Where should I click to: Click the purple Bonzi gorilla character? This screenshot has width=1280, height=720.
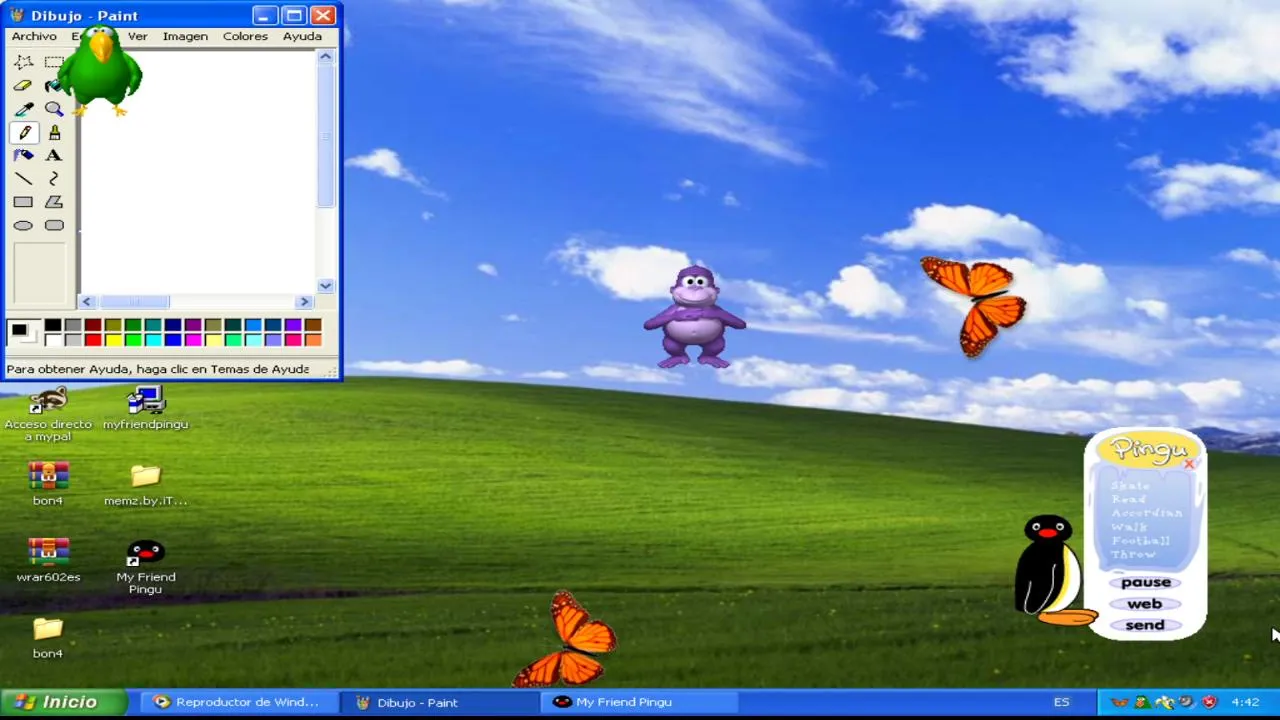tap(694, 316)
